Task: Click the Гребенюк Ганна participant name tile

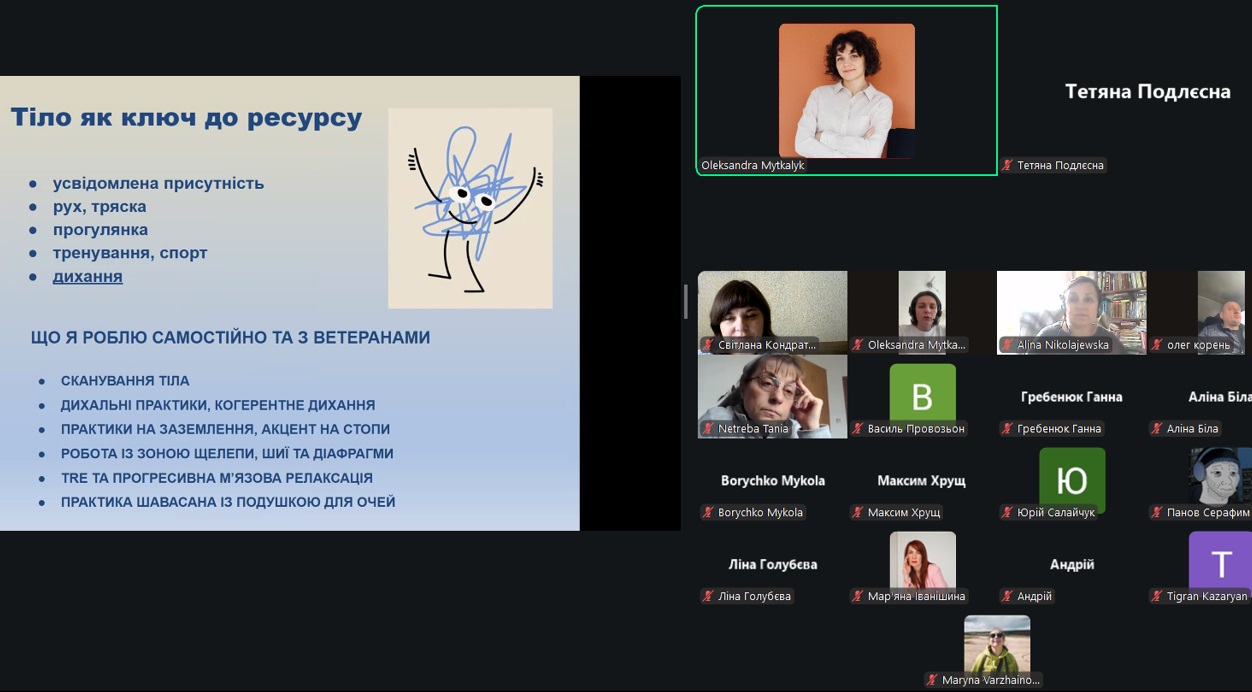Action: [x=1071, y=397]
